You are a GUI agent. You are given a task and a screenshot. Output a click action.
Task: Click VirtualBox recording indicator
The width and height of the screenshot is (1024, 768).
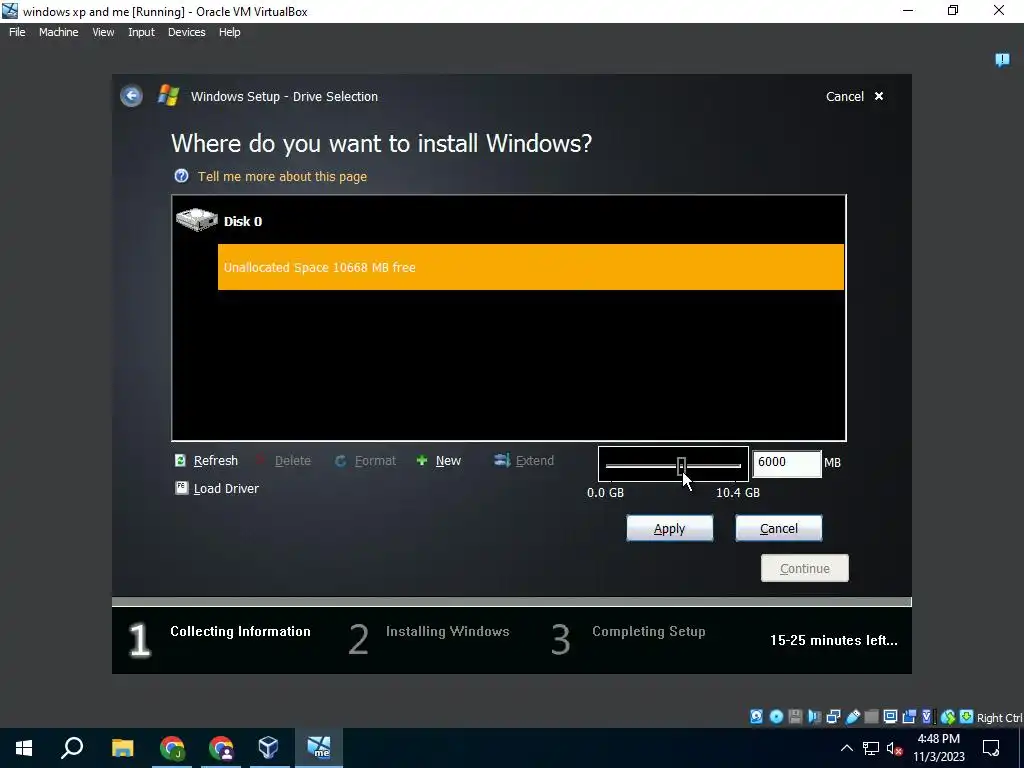pos(909,716)
